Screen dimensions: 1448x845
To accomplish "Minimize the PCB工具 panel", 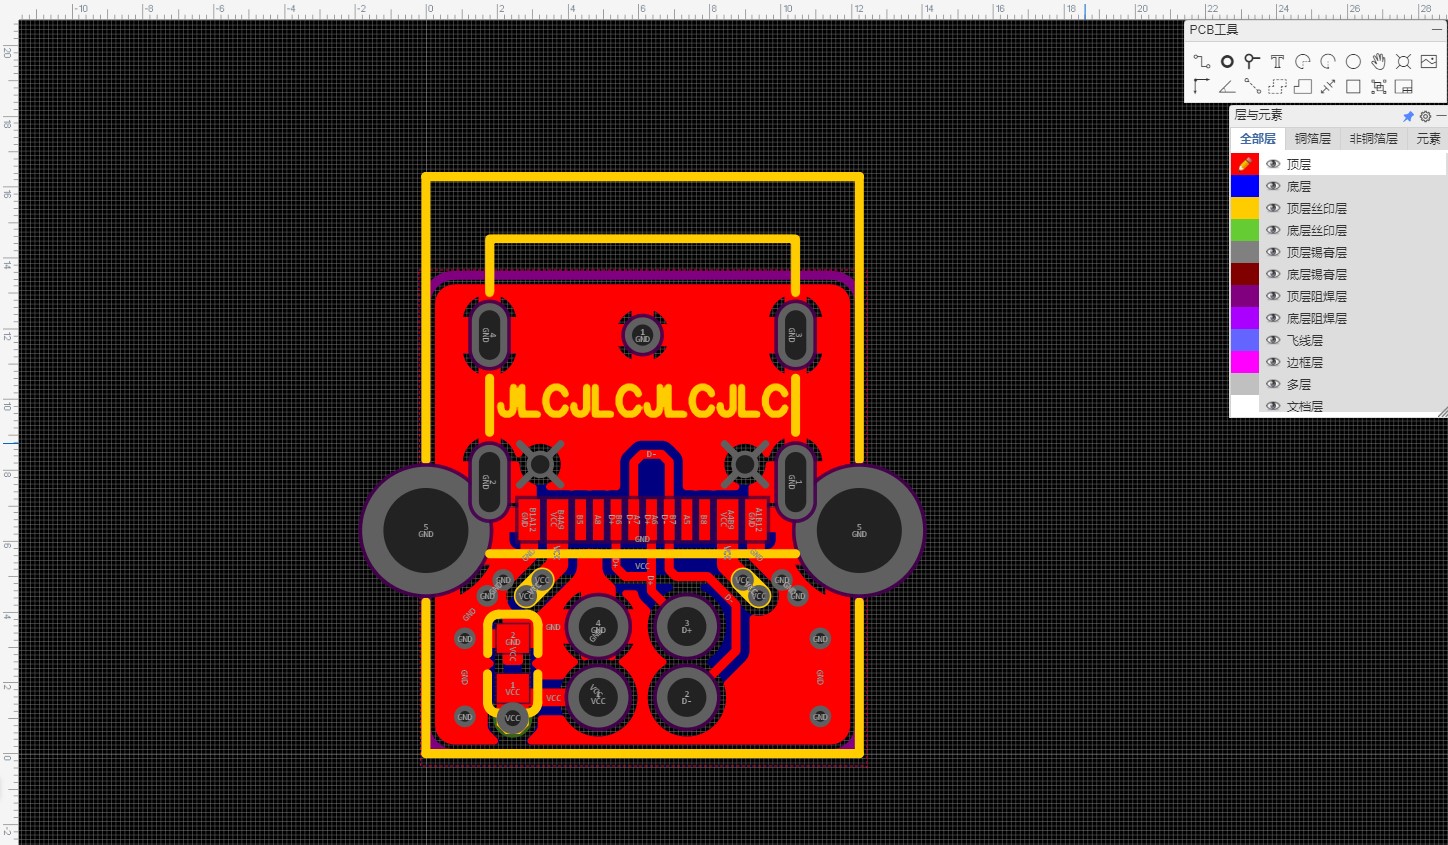I will click(1437, 30).
